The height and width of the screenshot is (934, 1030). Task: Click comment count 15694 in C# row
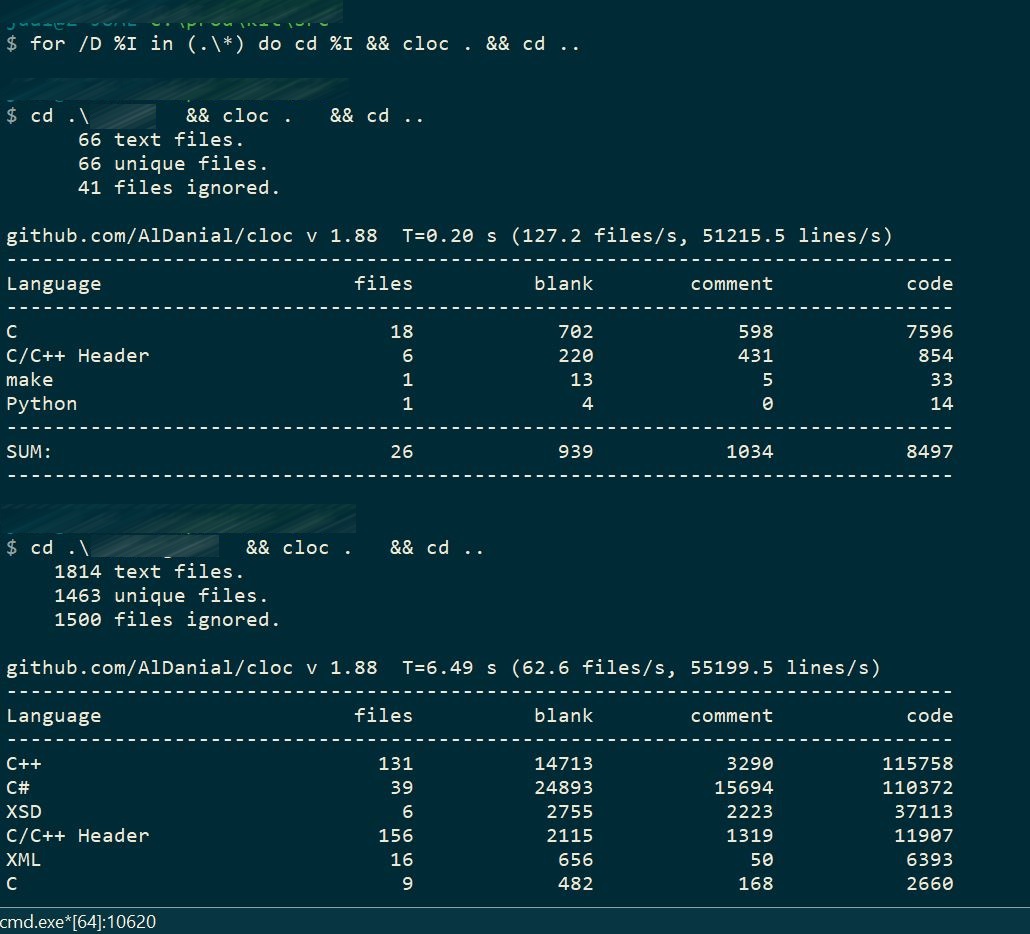[744, 788]
